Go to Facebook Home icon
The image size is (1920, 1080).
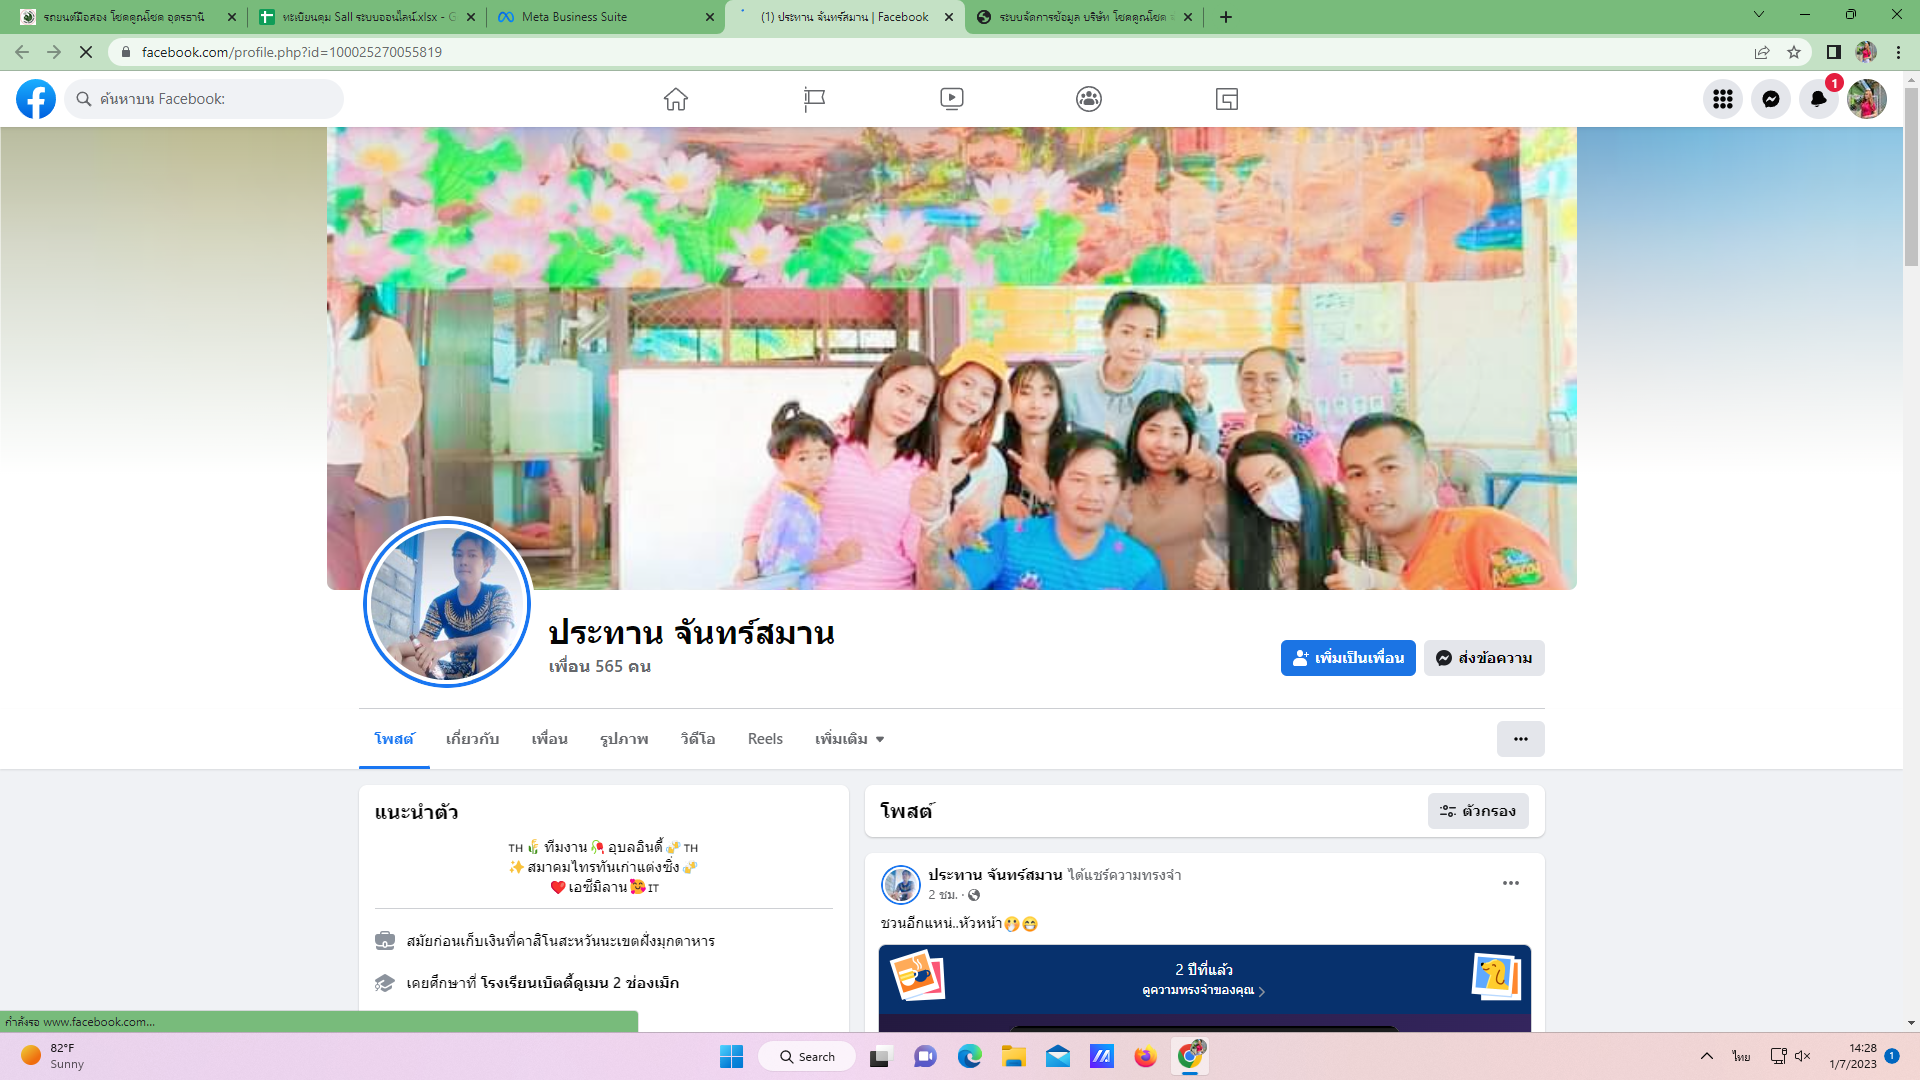[x=676, y=99]
